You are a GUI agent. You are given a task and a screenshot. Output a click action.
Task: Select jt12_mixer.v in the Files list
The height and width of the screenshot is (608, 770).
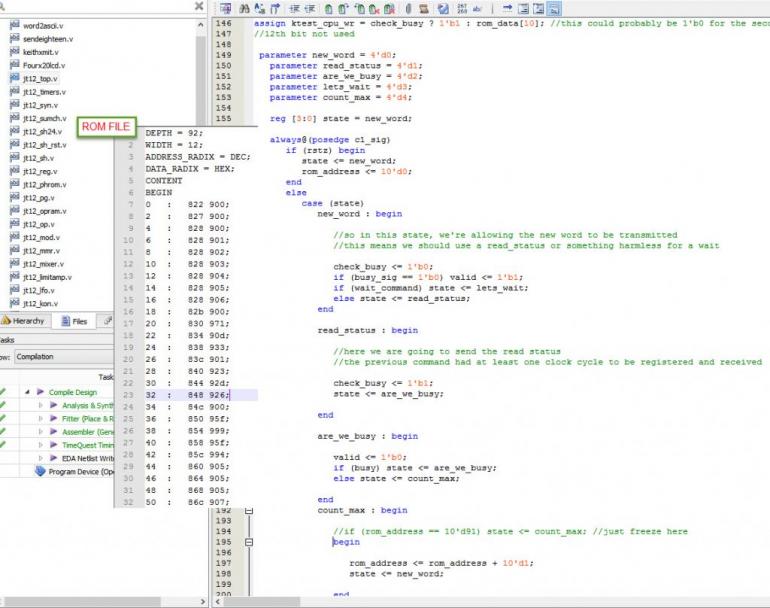[42, 263]
